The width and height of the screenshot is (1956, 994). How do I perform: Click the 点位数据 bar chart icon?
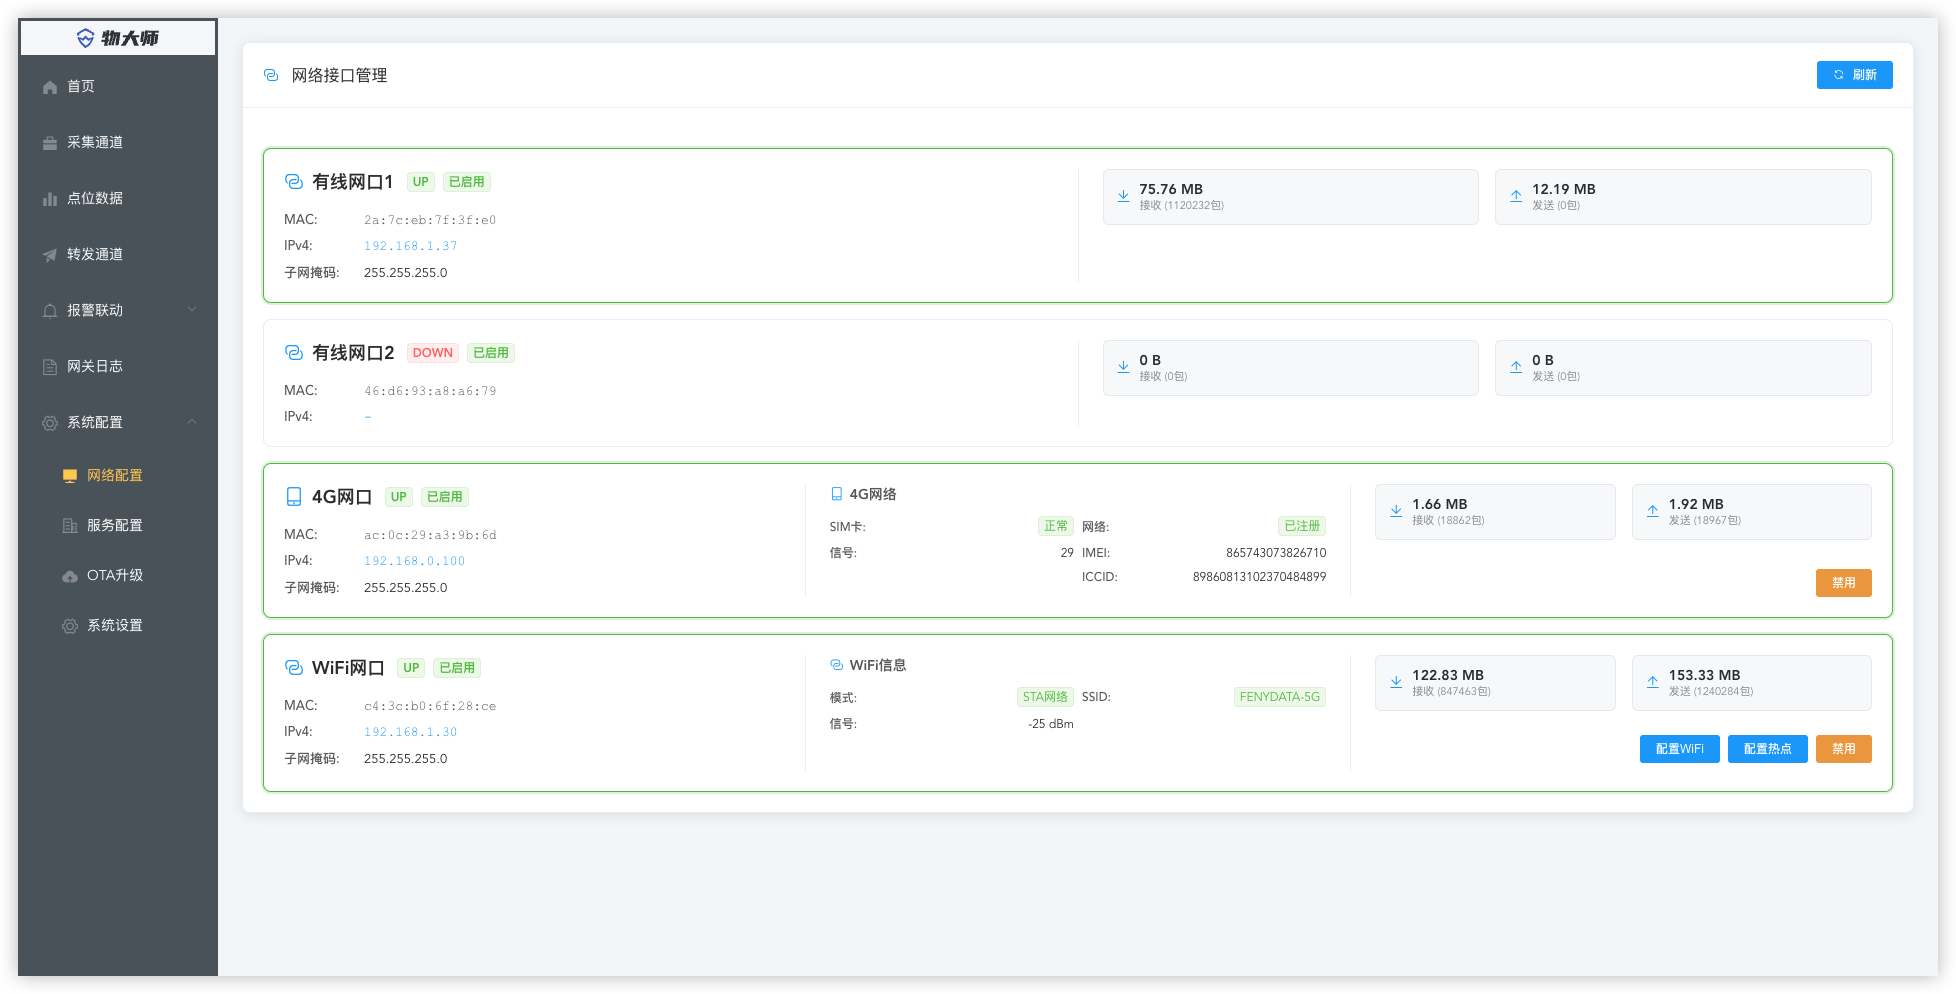tap(50, 199)
